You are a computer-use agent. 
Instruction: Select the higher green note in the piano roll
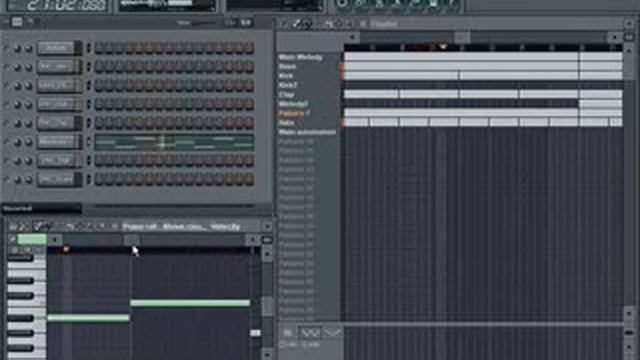click(190, 303)
